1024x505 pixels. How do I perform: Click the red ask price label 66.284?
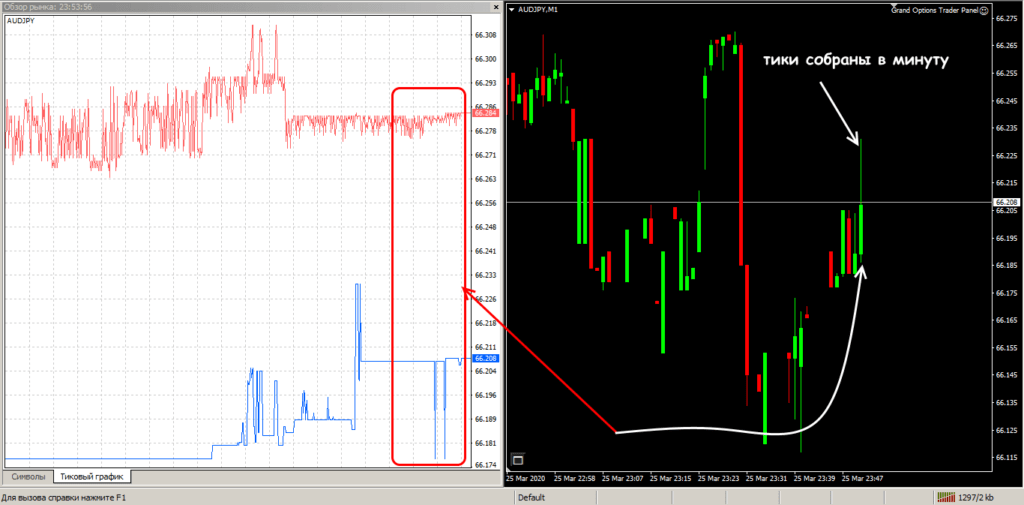pos(485,113)
